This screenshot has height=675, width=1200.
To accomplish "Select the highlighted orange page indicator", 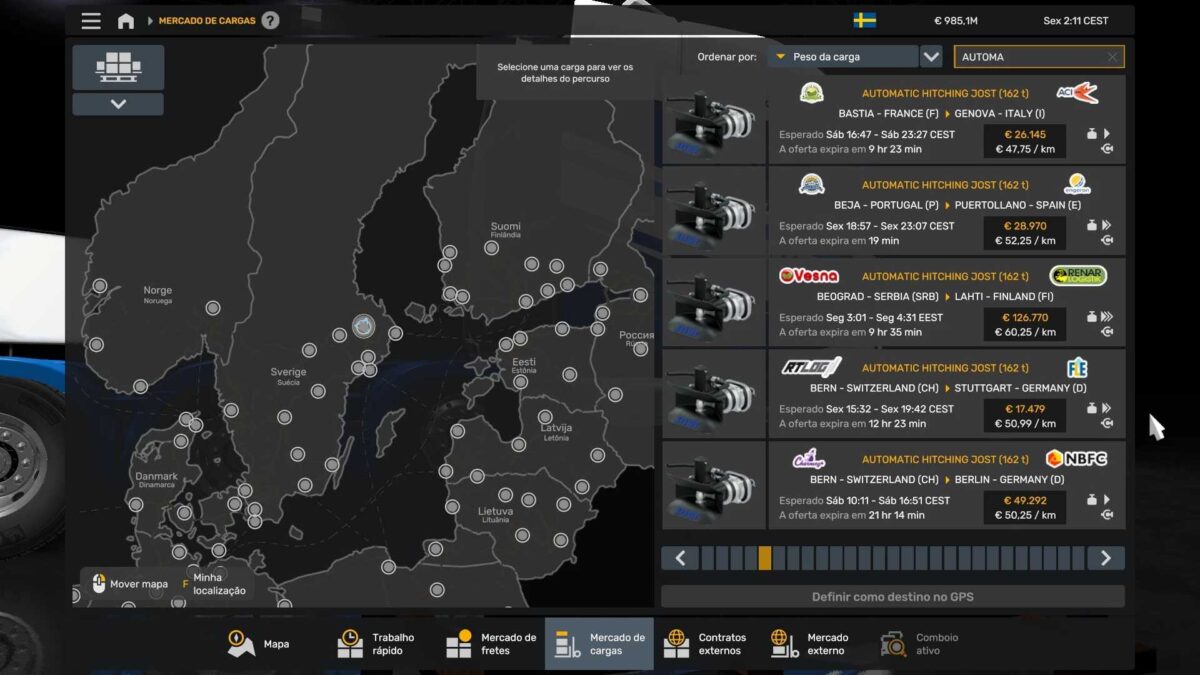I will [x=765, y=558].
